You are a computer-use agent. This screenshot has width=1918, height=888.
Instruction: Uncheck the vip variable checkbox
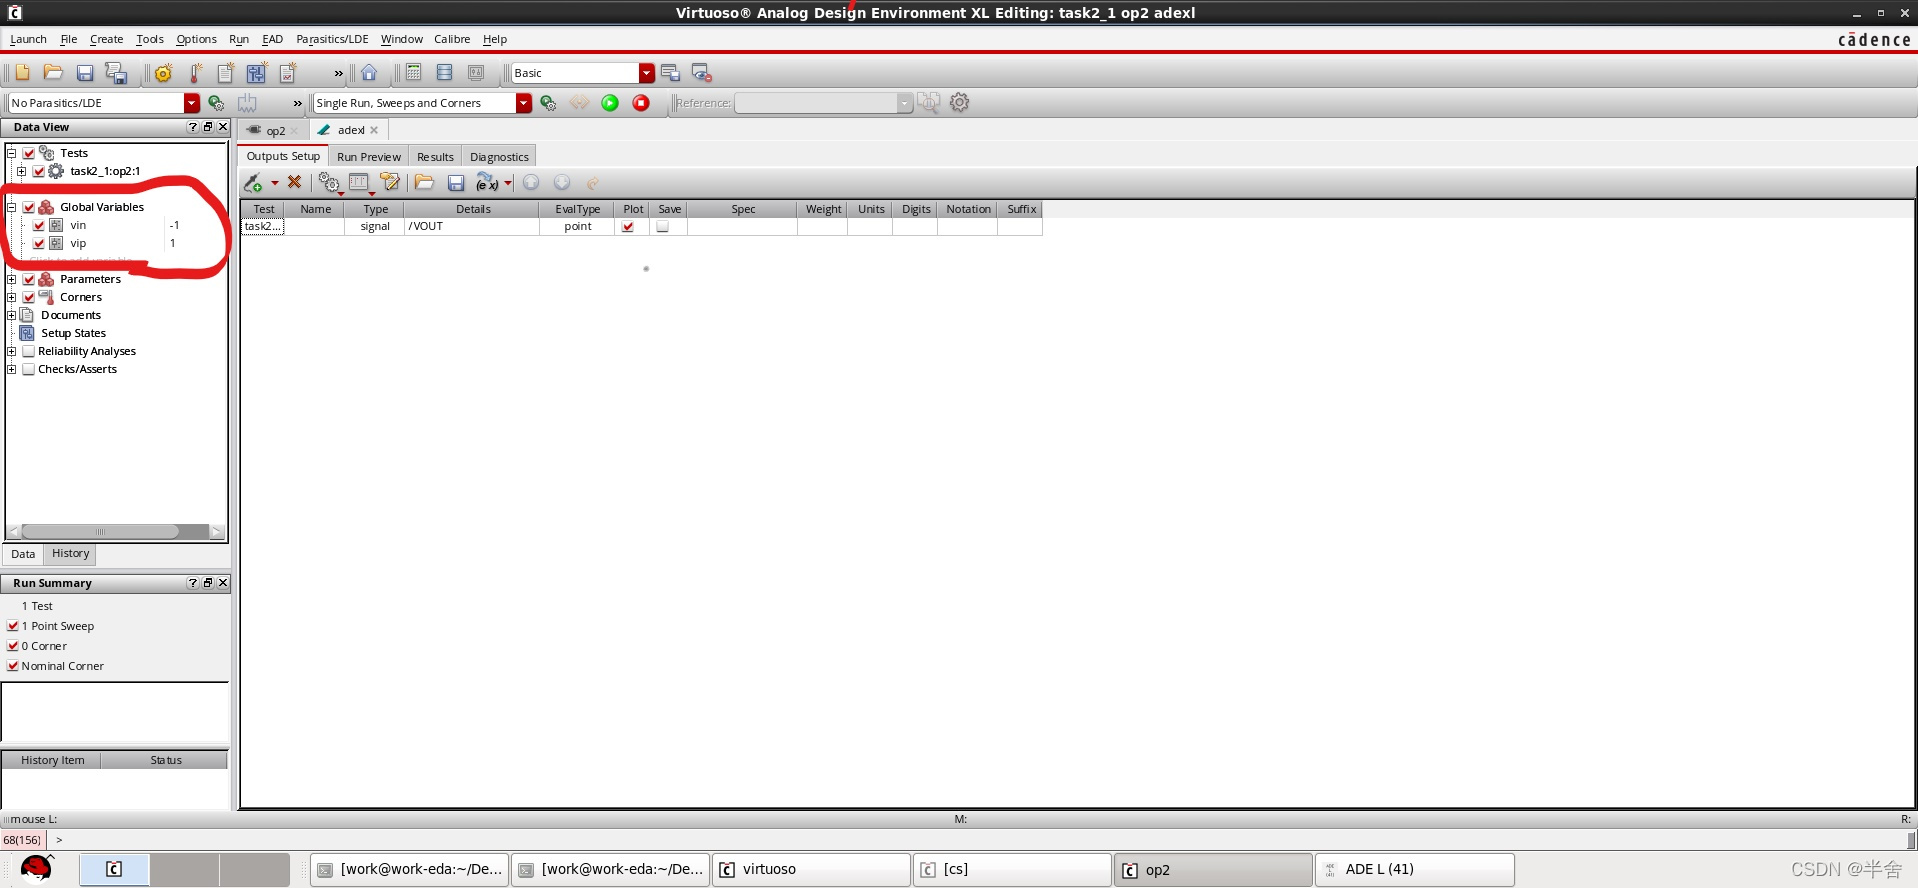(x=39, y=243)
